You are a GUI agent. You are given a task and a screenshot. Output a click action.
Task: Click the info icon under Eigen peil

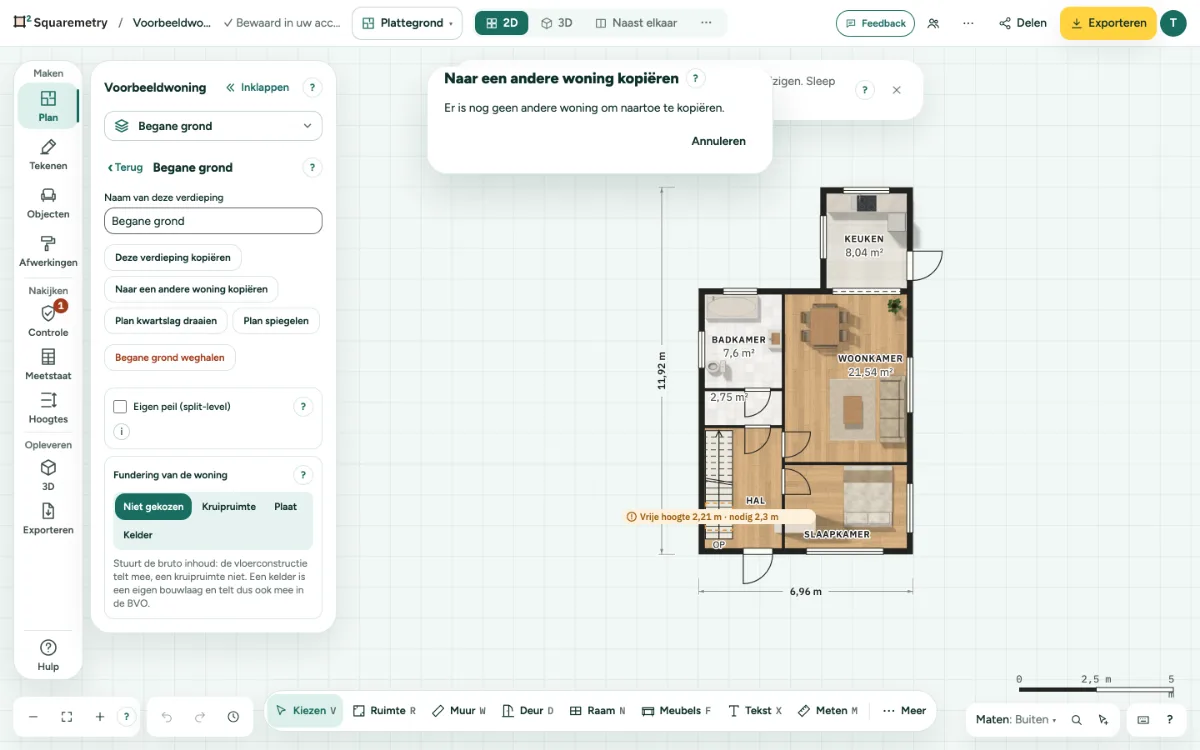[x=122, y=432]
